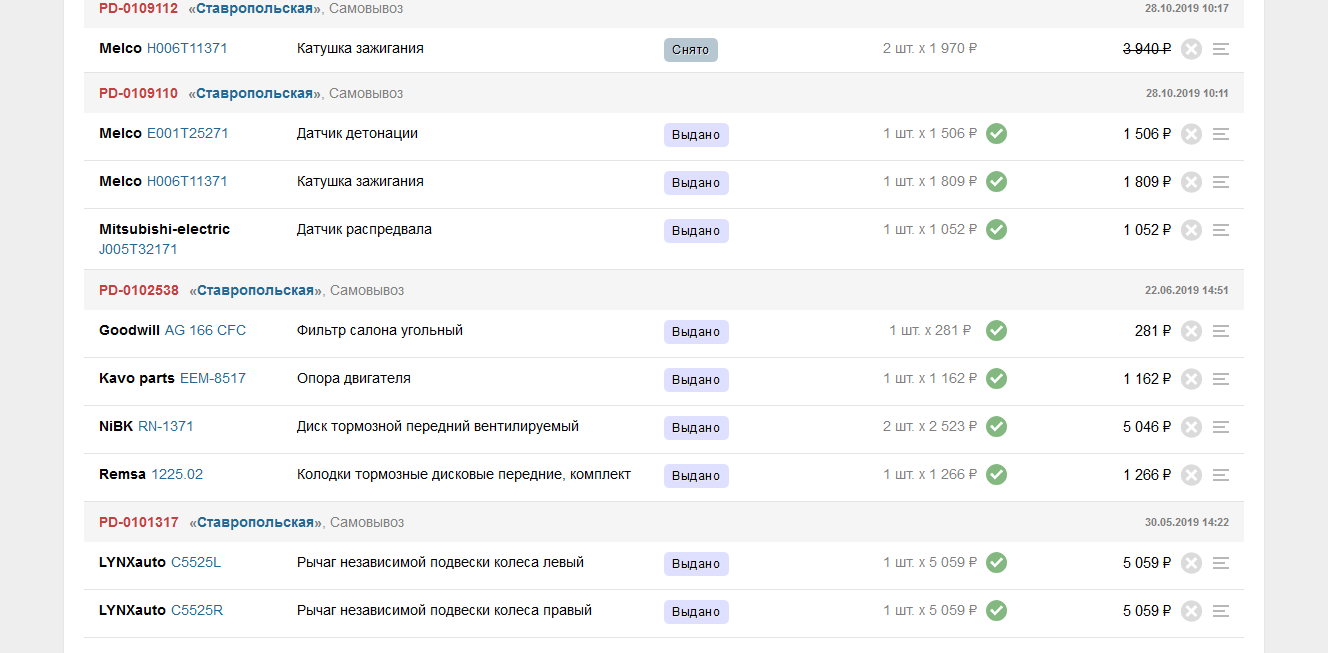
Task: Click the cancel X icon for Фильтр салона угольный
Action: [1191, 331]
